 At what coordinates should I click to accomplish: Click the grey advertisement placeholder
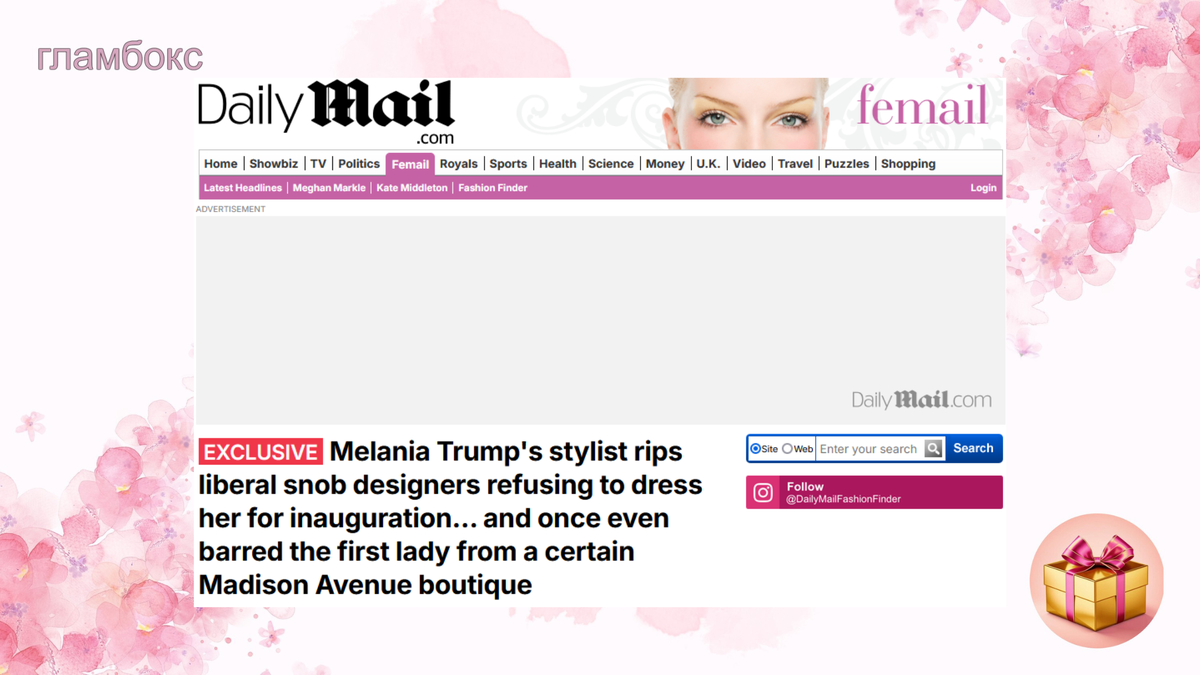point(600,320)
